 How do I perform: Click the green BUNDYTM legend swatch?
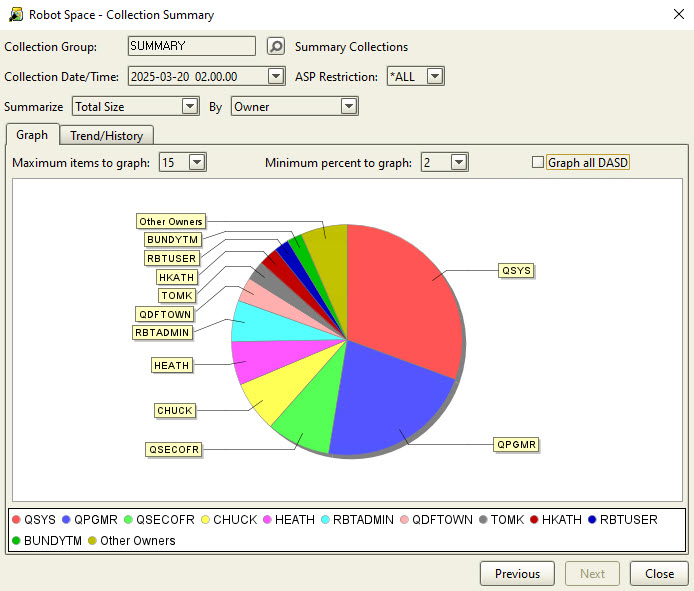16,541
